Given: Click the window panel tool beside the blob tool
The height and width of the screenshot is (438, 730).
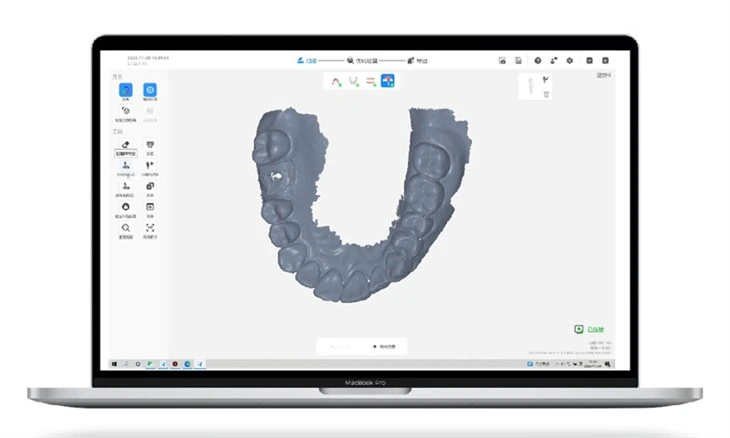Looking at the screenshot, I should tap(150, 207).
